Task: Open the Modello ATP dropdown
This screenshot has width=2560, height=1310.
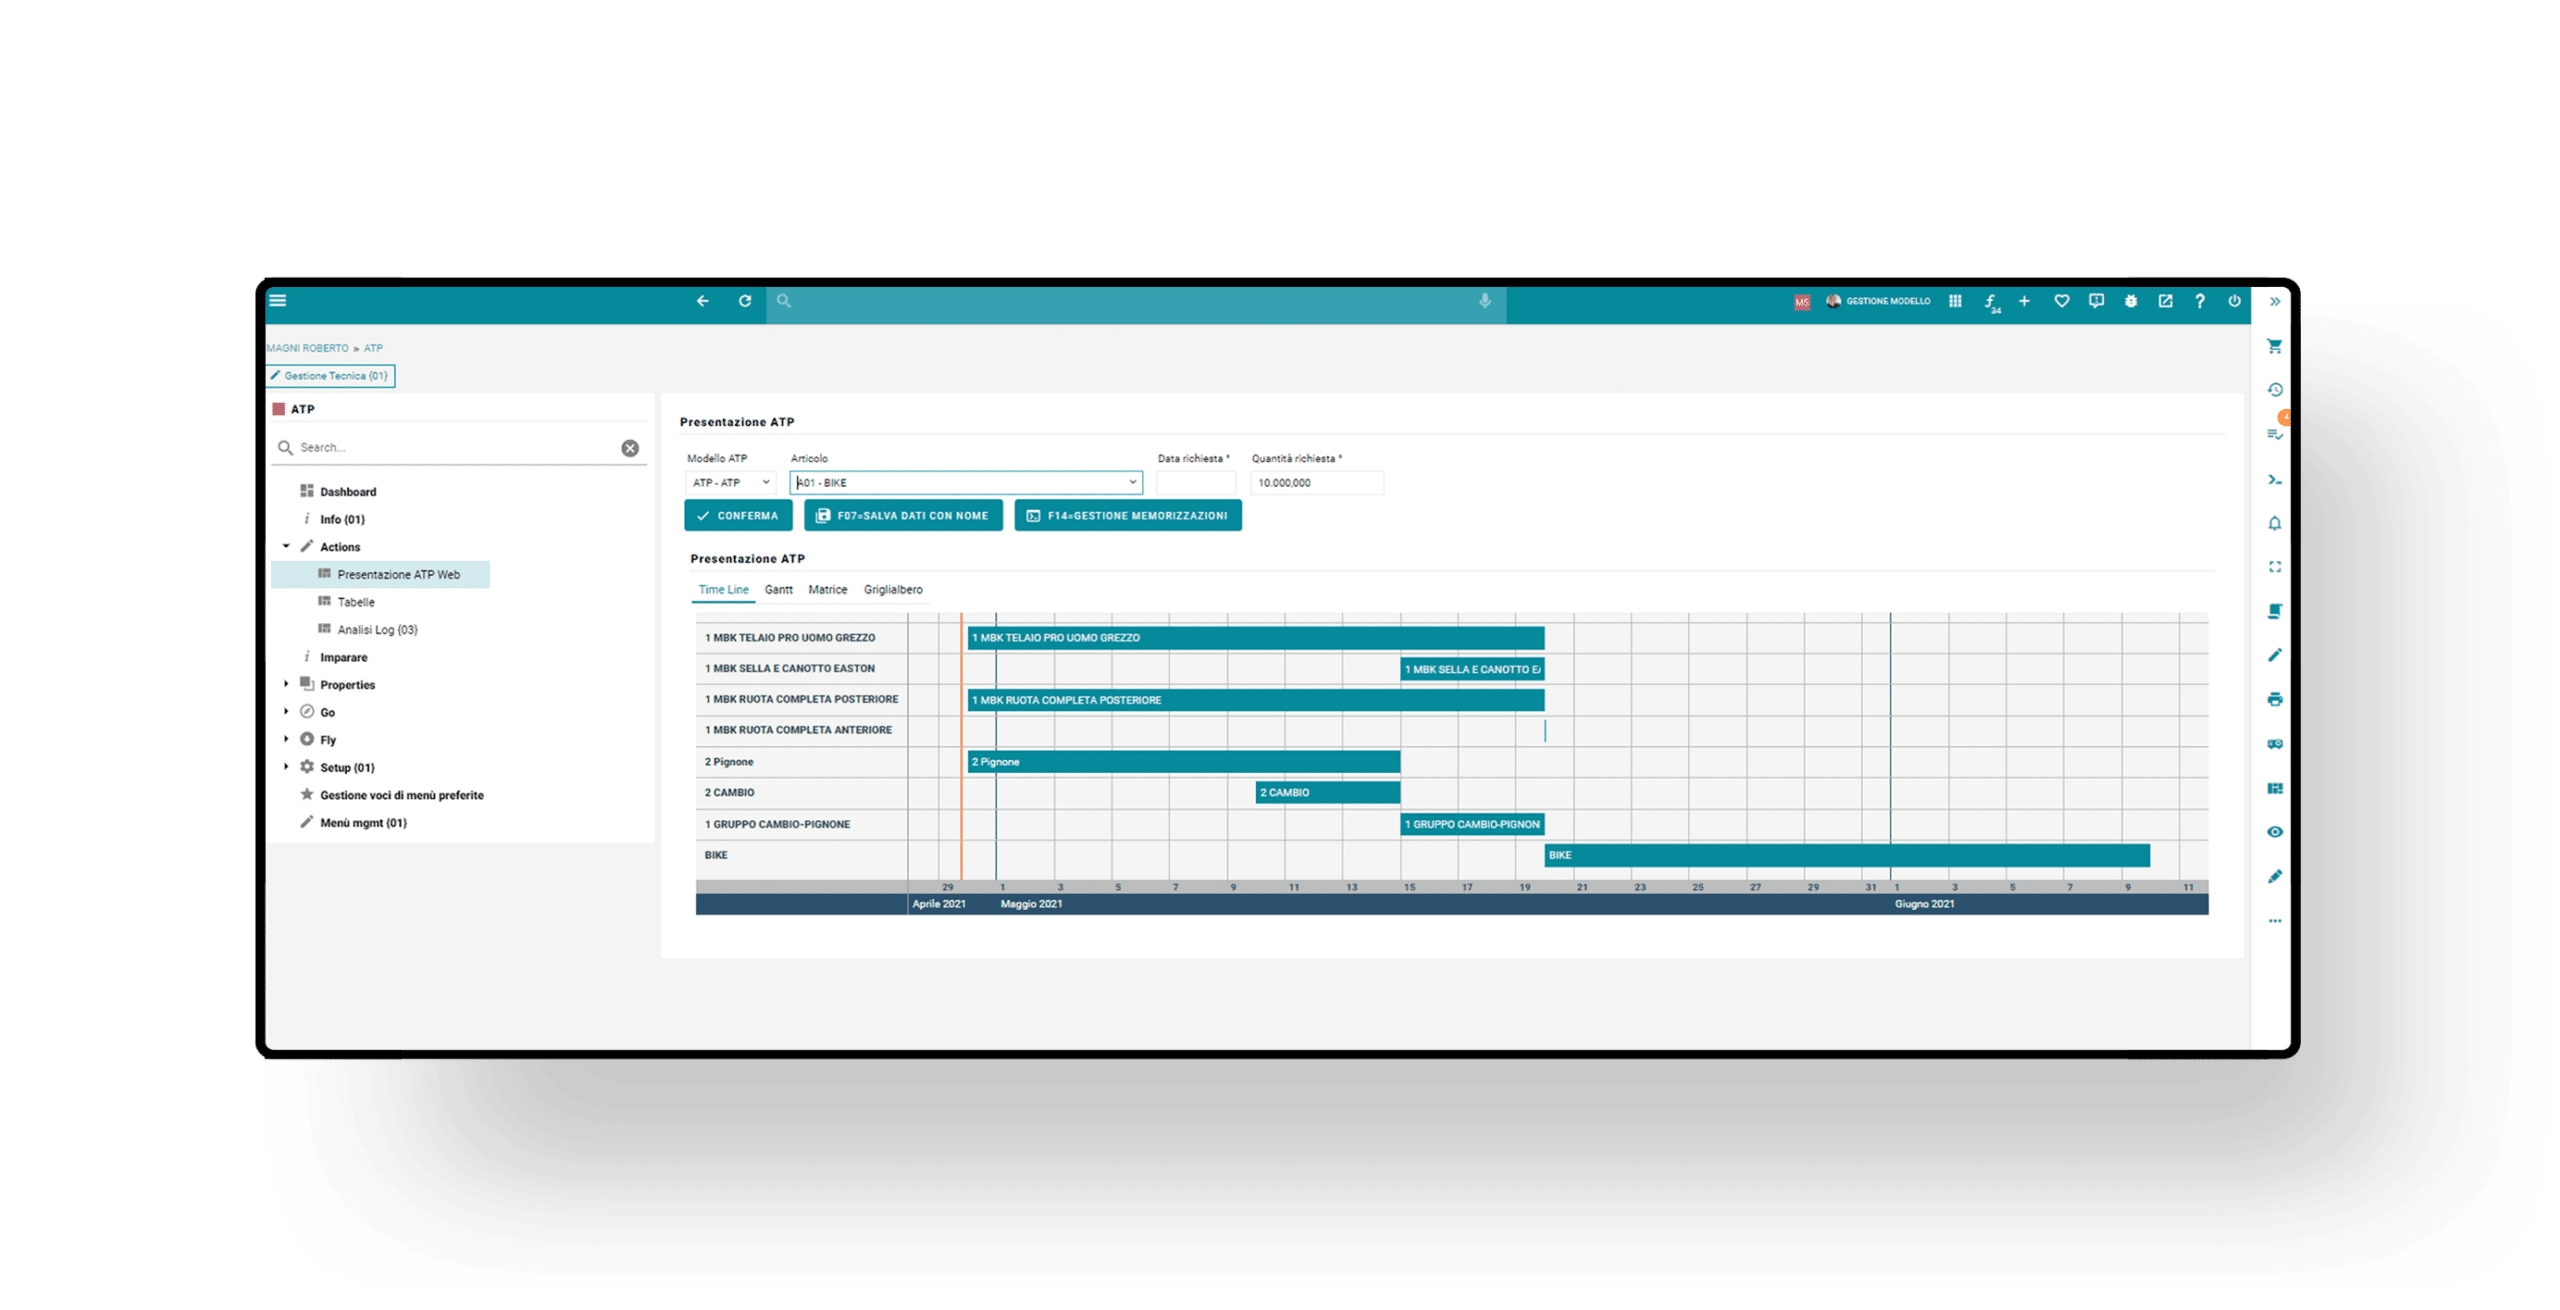Action: 731,482
